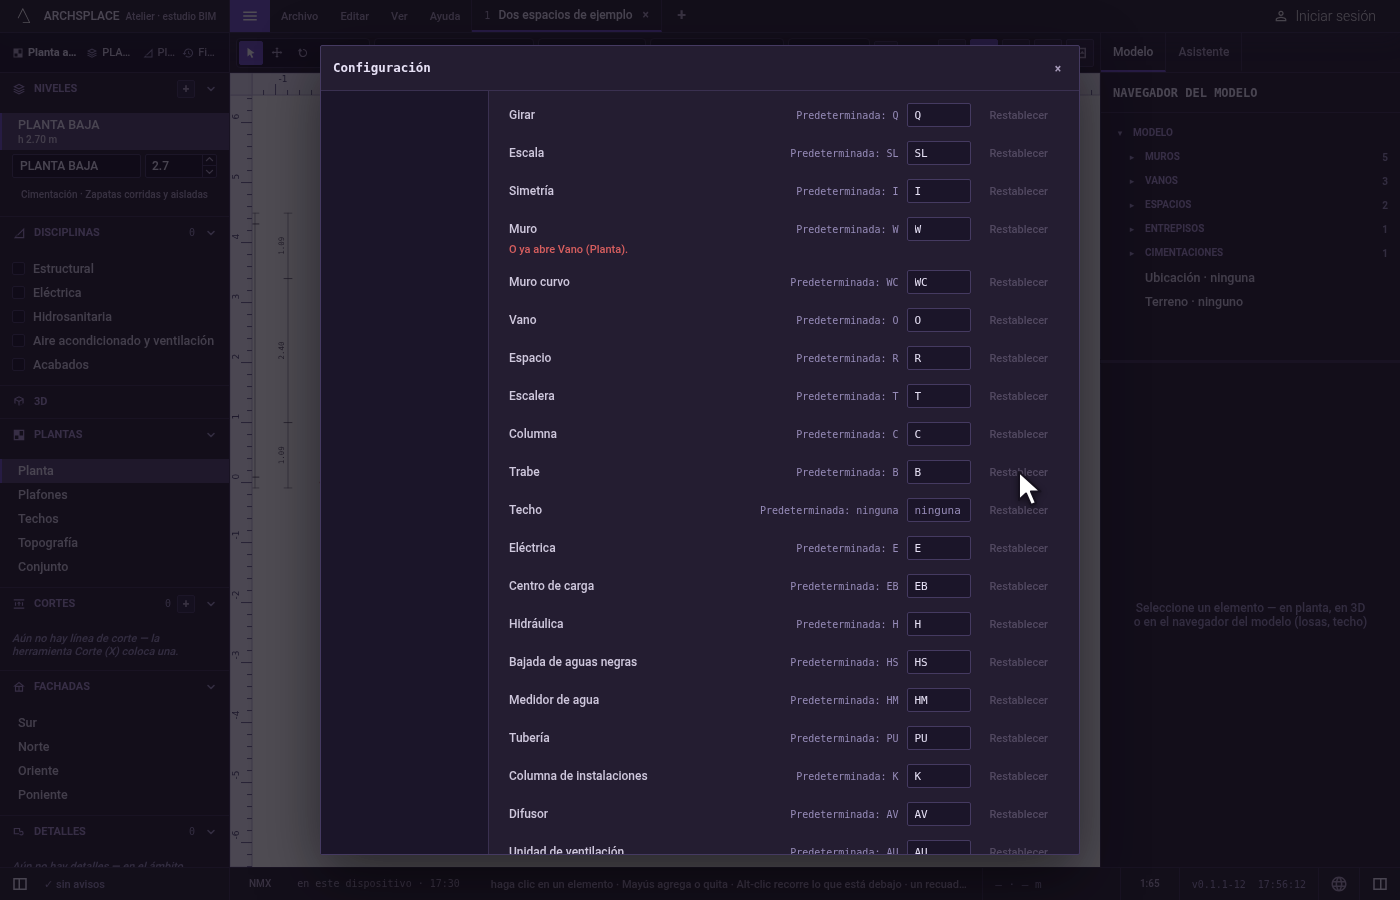Collapse the FACHADAS section chevron
The width and height of the screenshot is (1400, 900).
pyautogui.click(x=211, y=687)
